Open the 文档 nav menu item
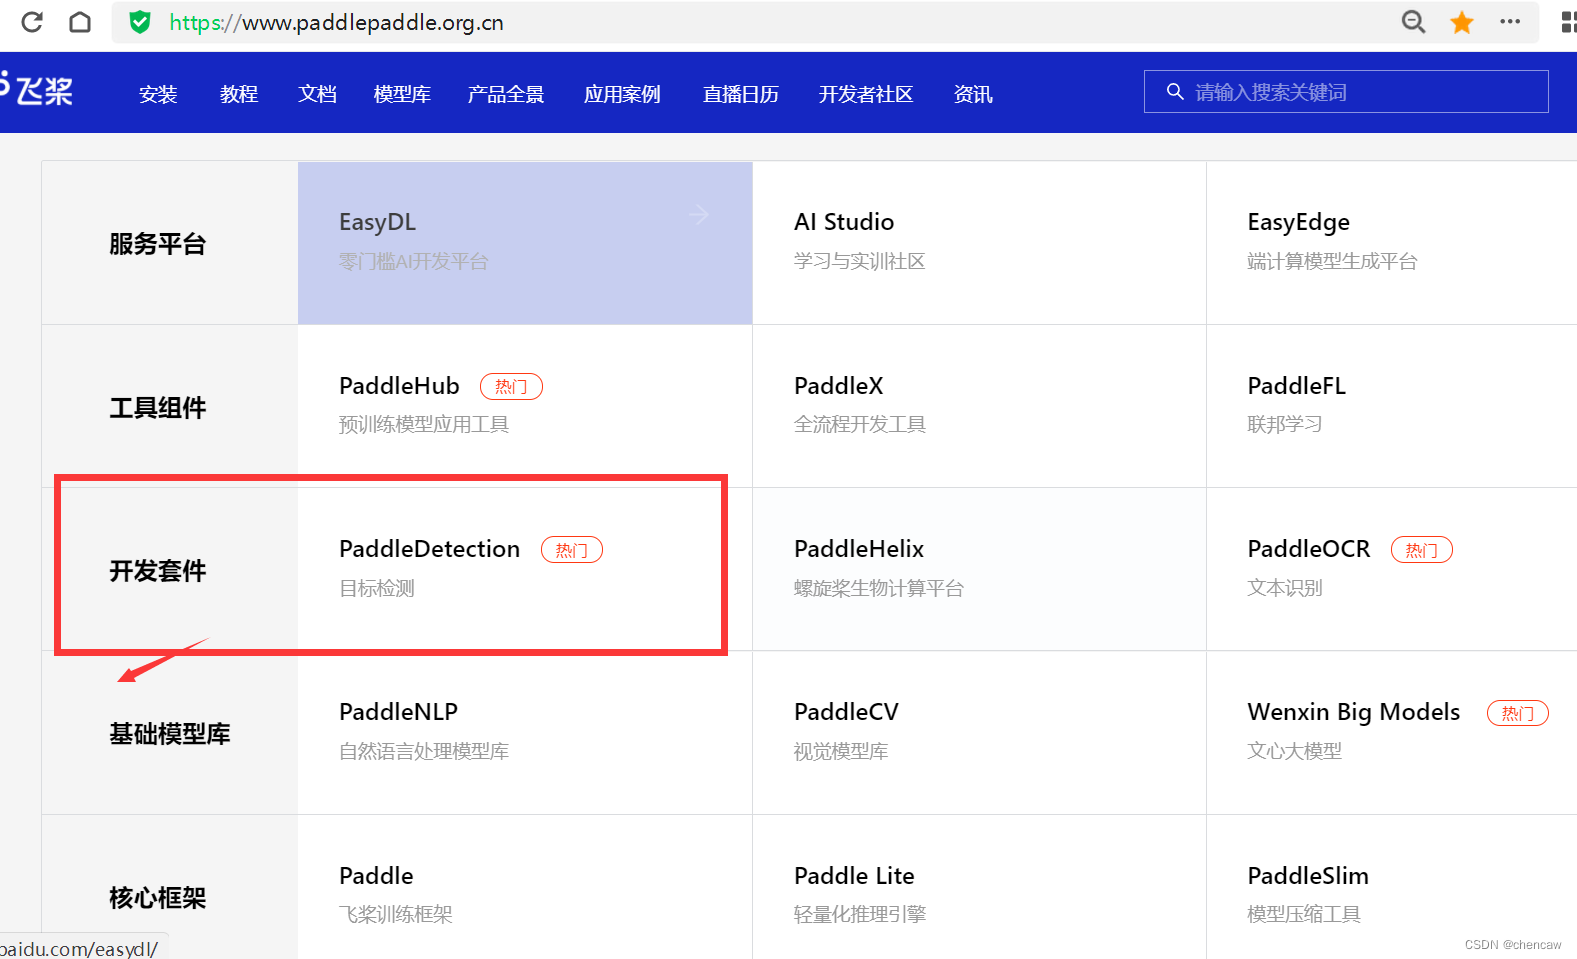Screen dimensions: 1577x959 [317, 94]
